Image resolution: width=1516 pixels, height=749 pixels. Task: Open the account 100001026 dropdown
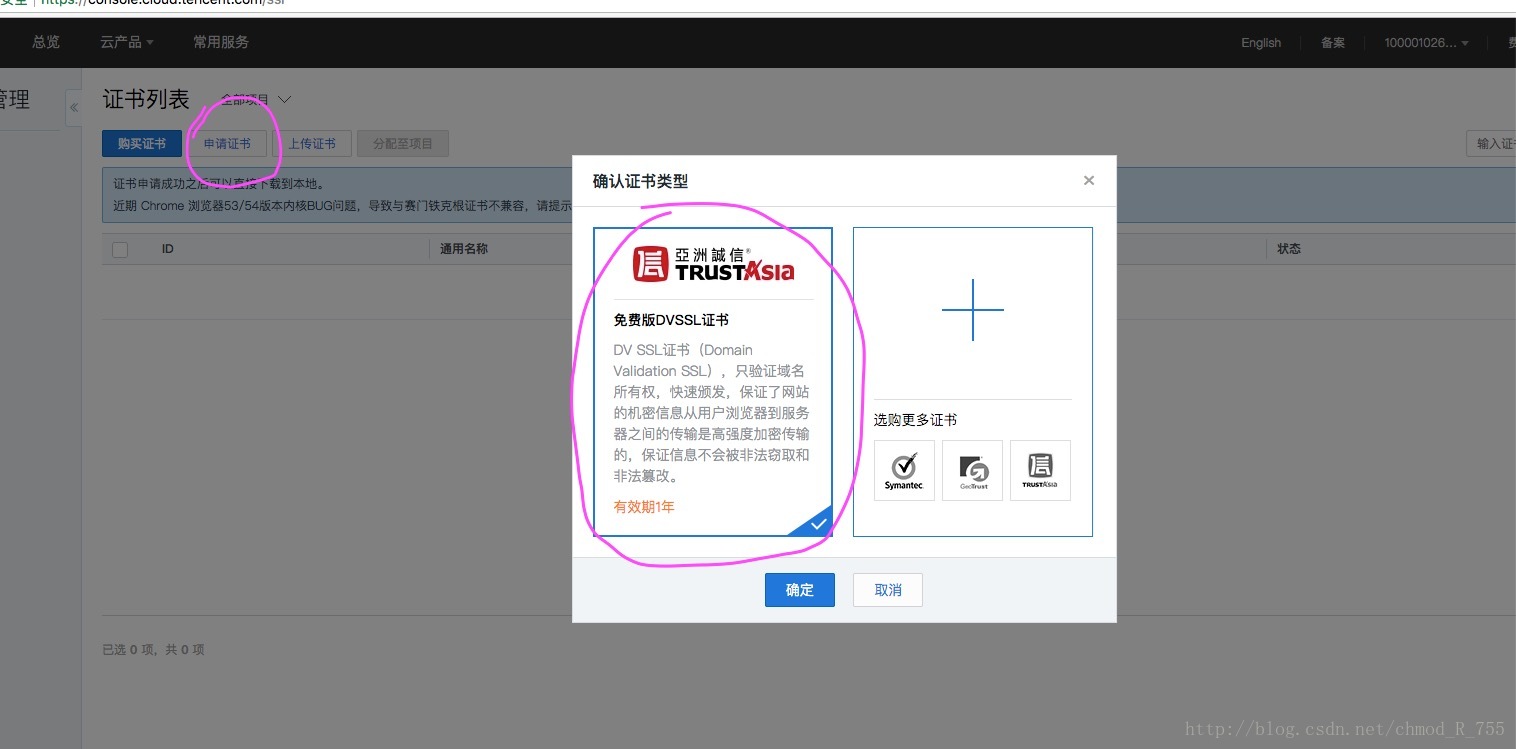[1426, 43]
